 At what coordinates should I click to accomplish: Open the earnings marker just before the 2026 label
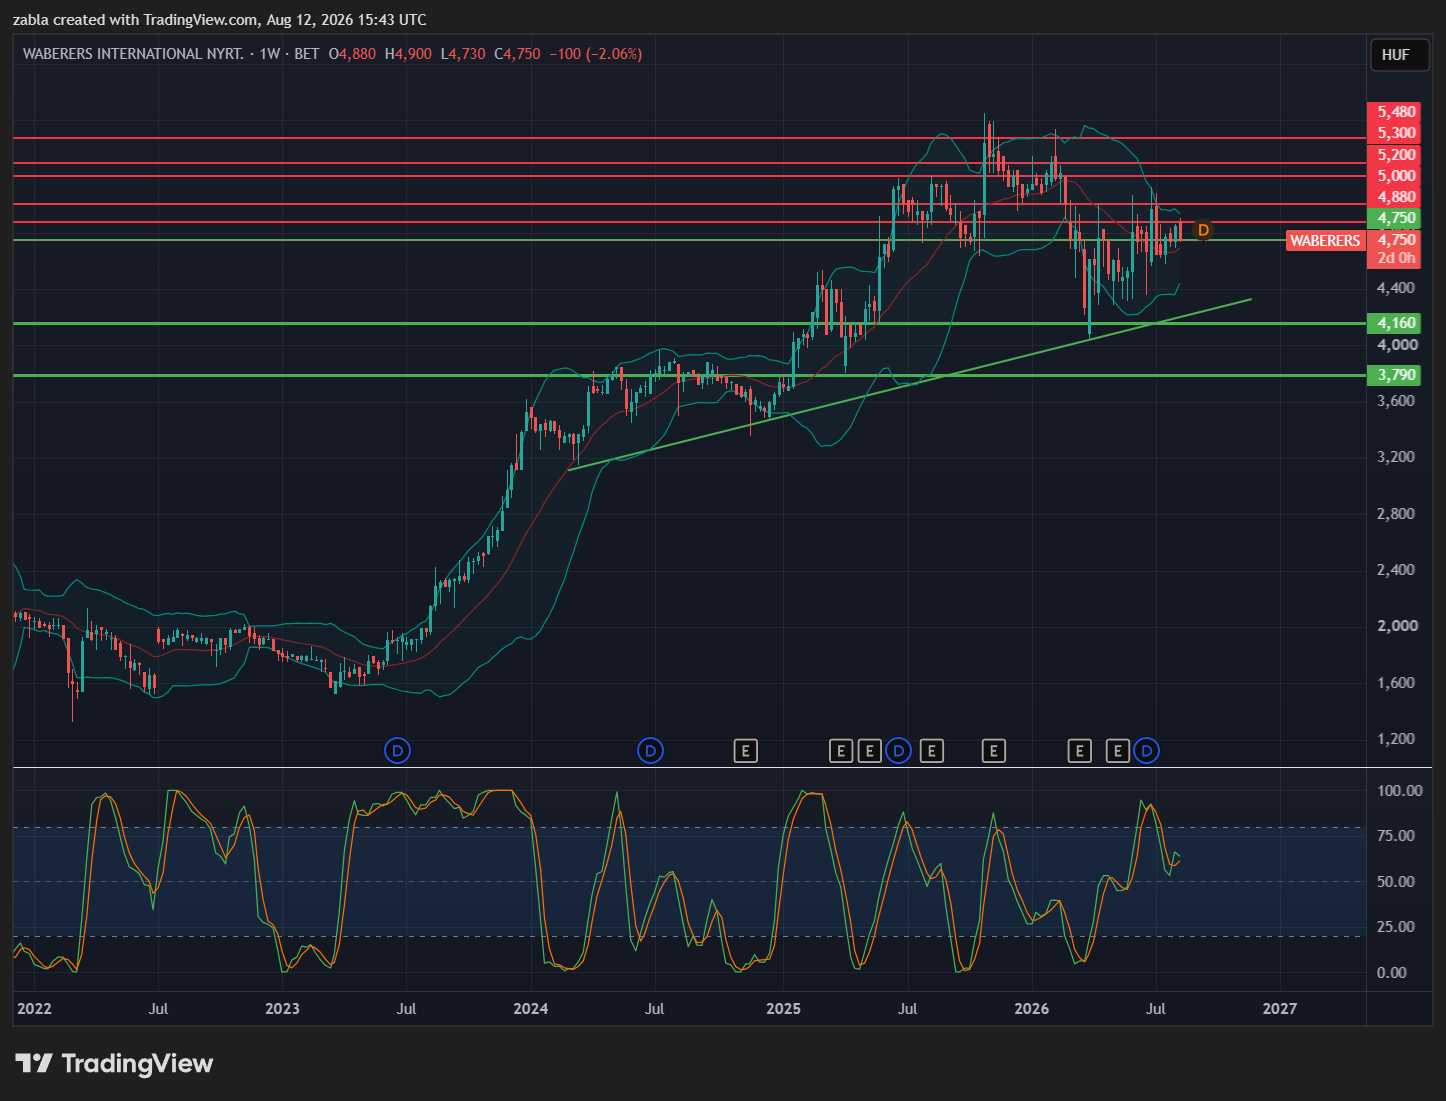click(993, 750)
